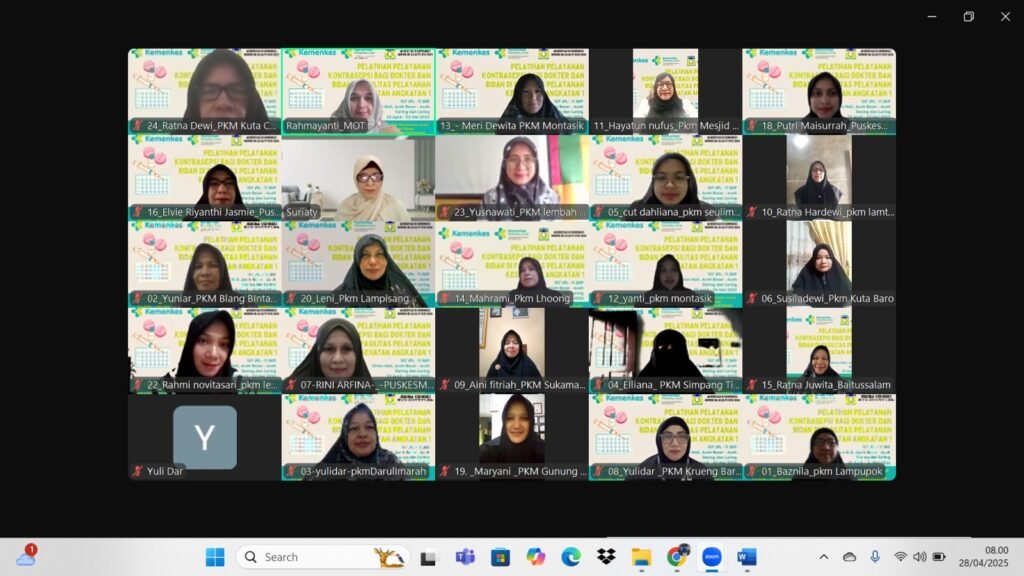This screenshot has height=576, width=1024.
Task: Open the Copilot app icon
Action: point(535,557)
